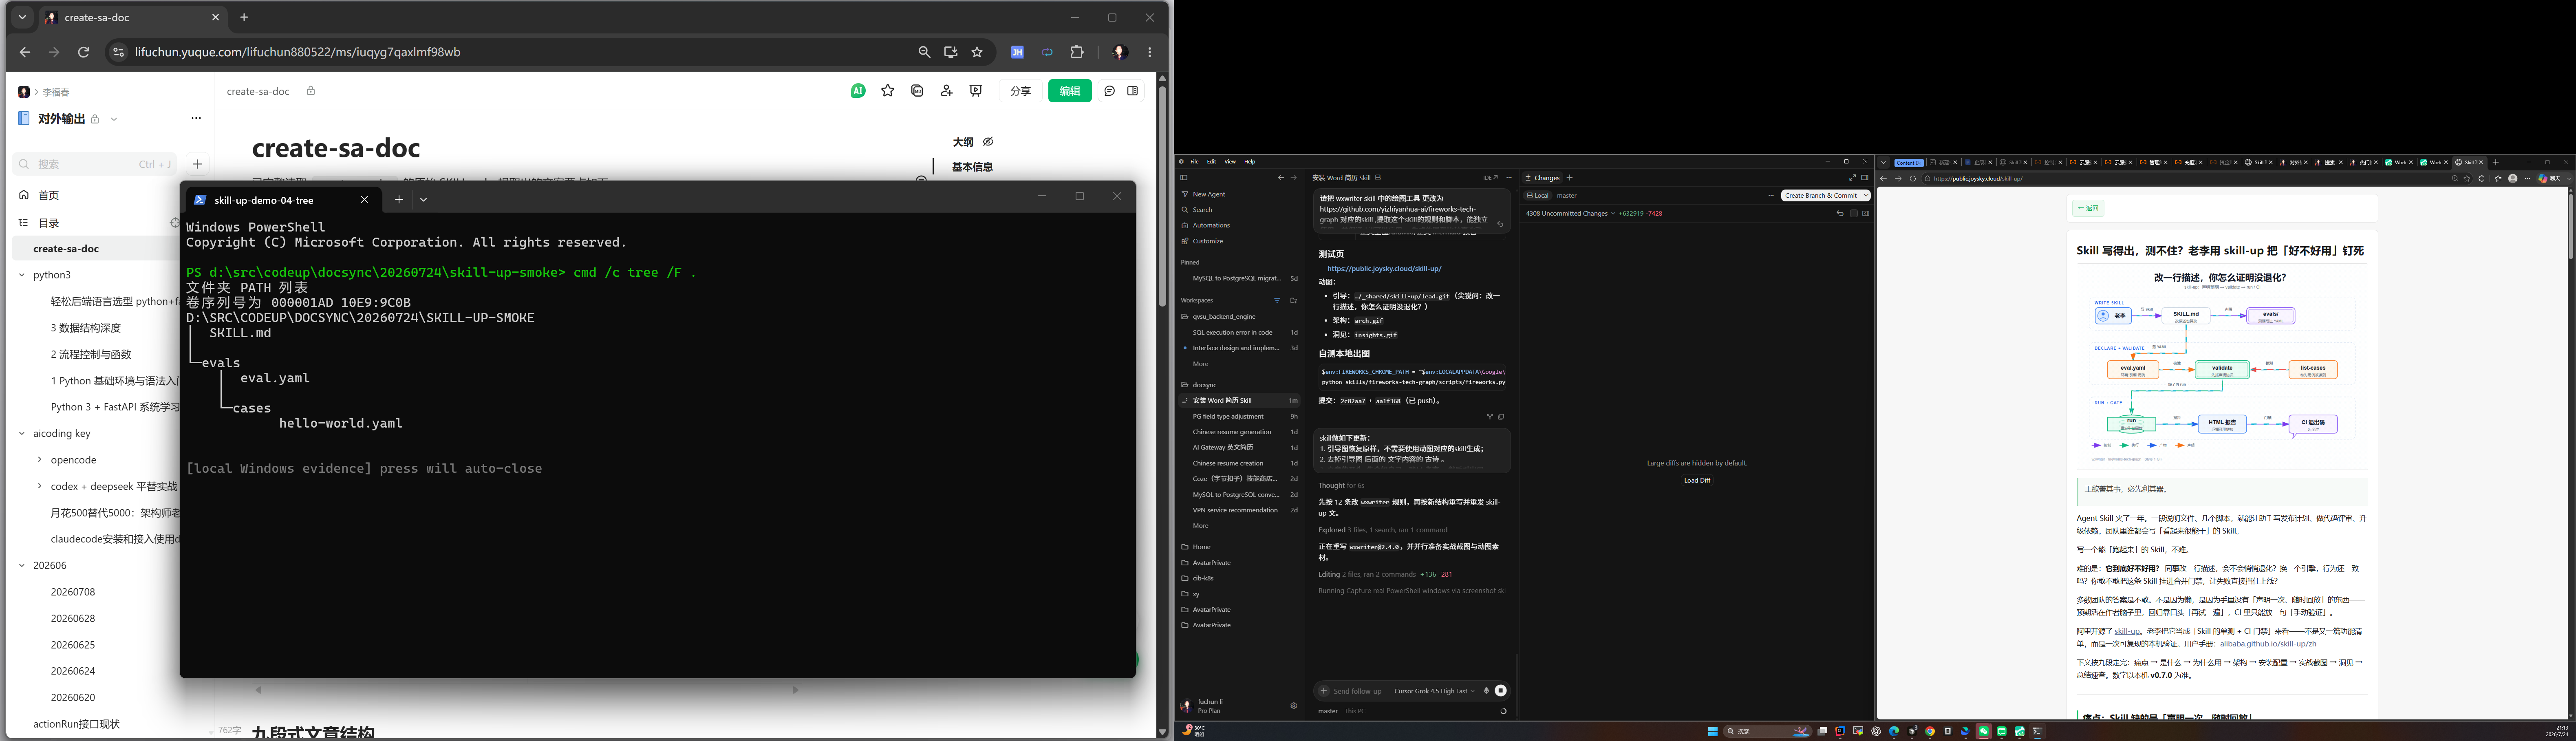Toggle the right side panel icon in Yuque header

[1133, 91]
